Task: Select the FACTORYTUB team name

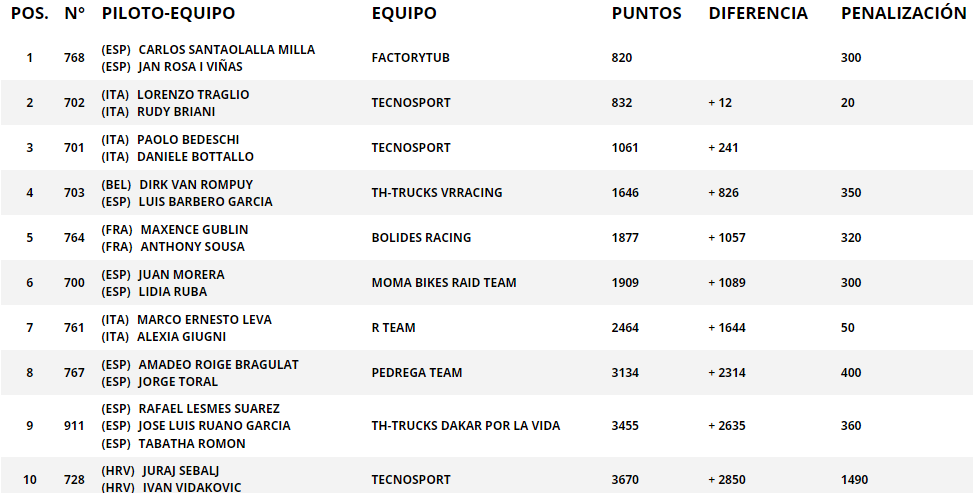Action: click(x=410, y=58)
